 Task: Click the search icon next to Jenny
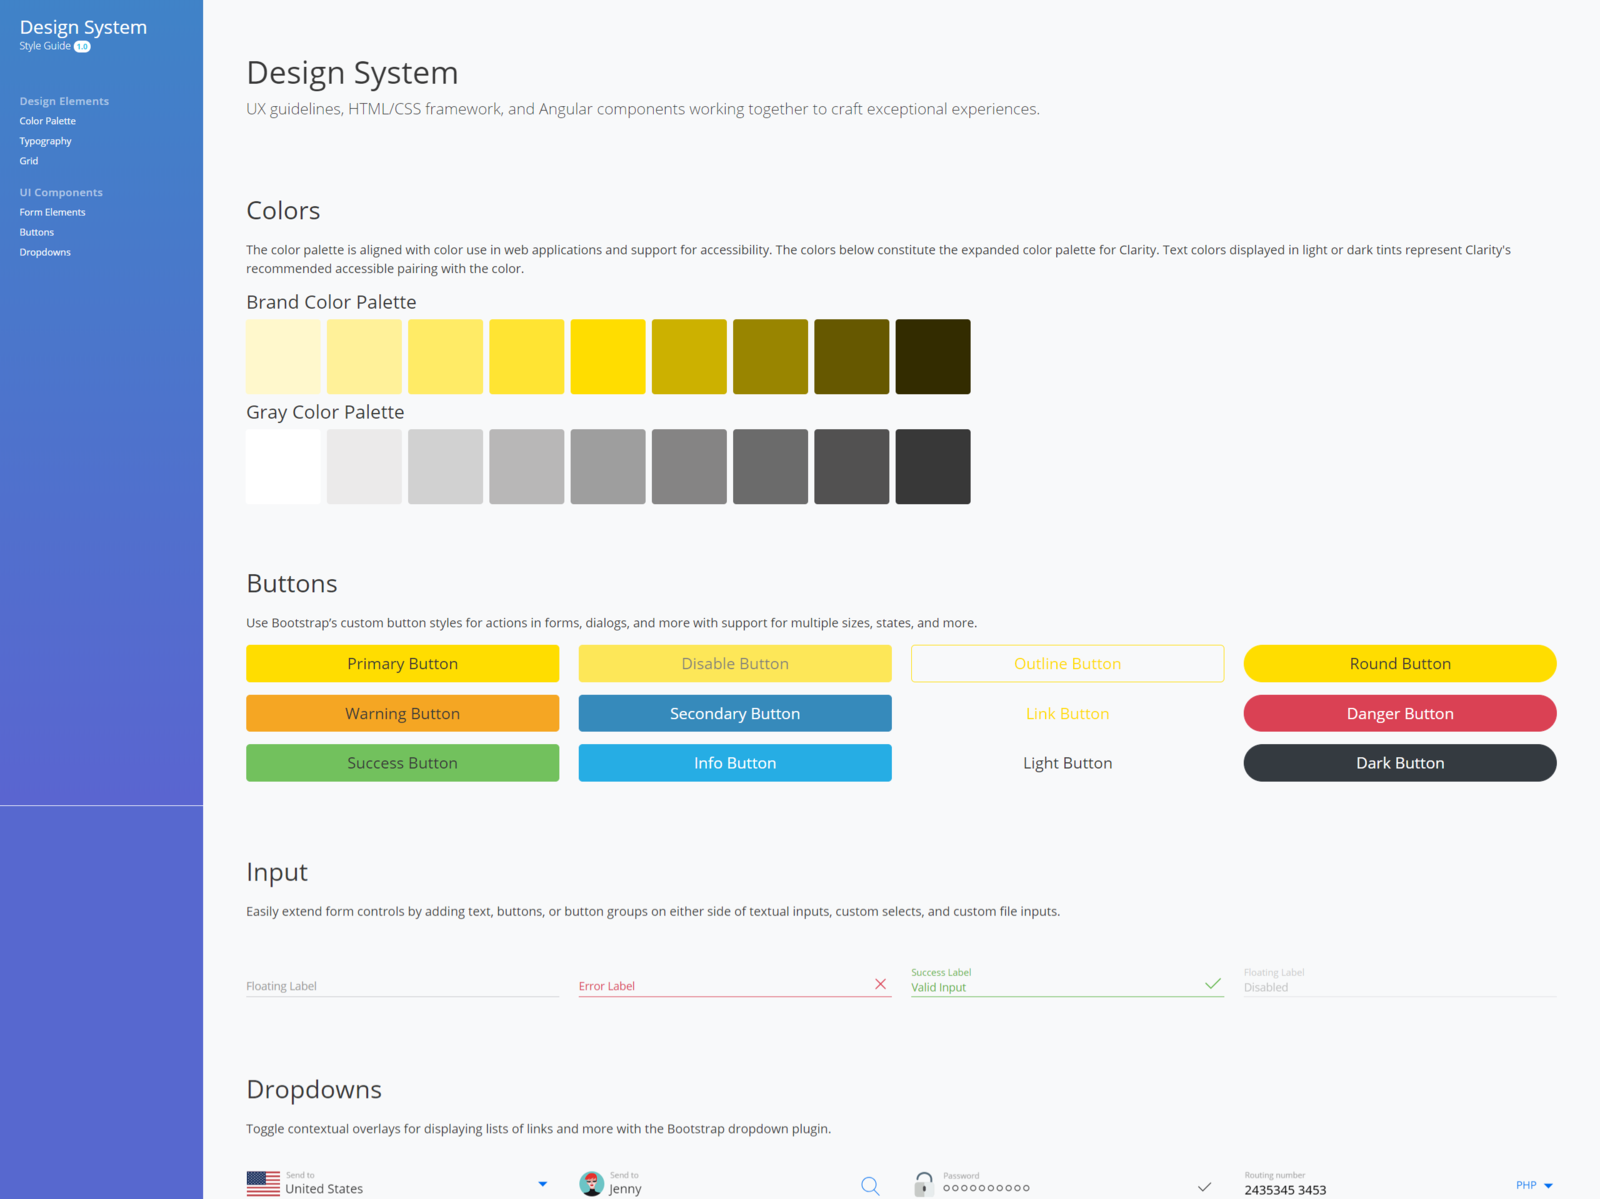869,1185
